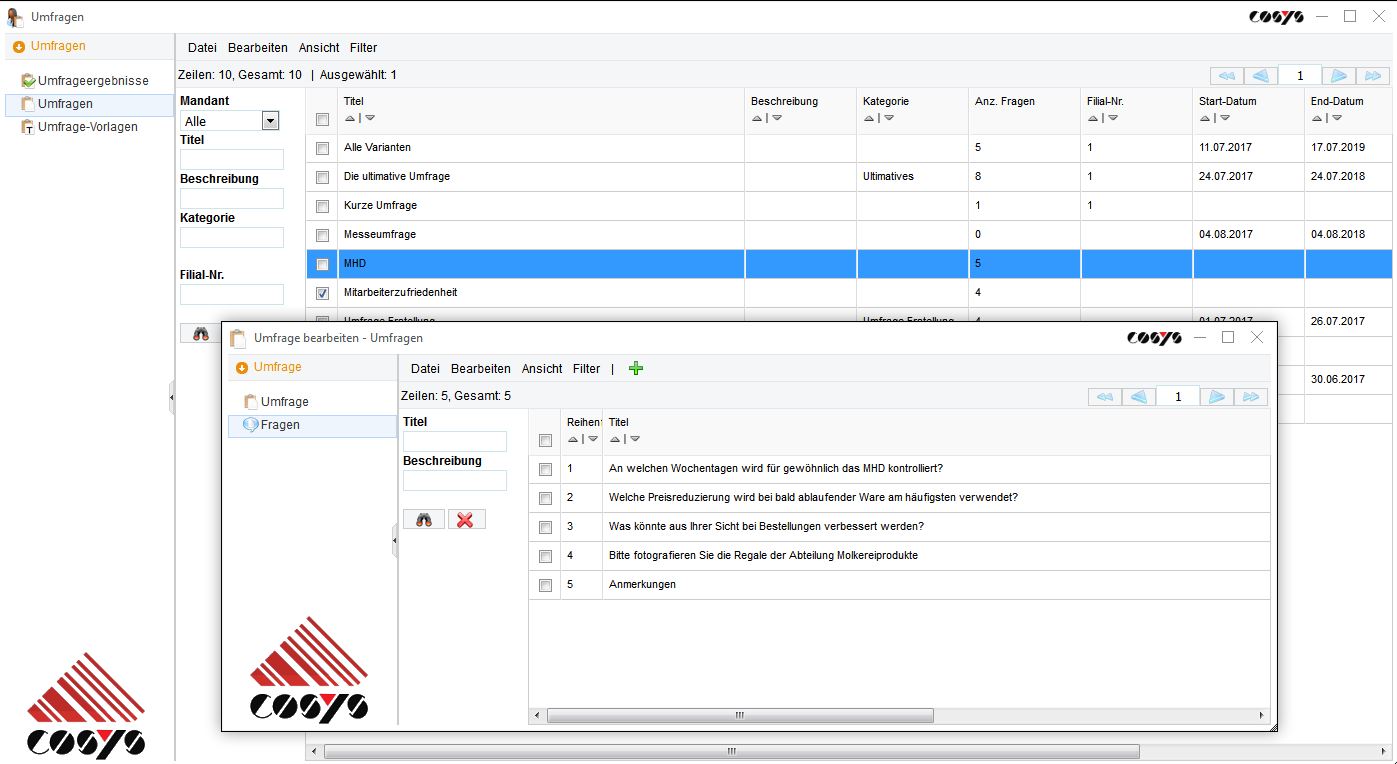Click the Umfrage-Vorlagen template icon
Image resolution: width=1397 pixels, height=764 pixels.
pyautogui.click(x=28, y=127)
